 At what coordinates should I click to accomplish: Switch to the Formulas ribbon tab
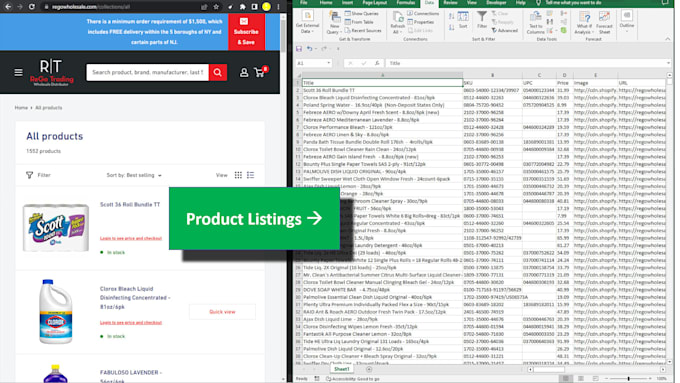405,3
